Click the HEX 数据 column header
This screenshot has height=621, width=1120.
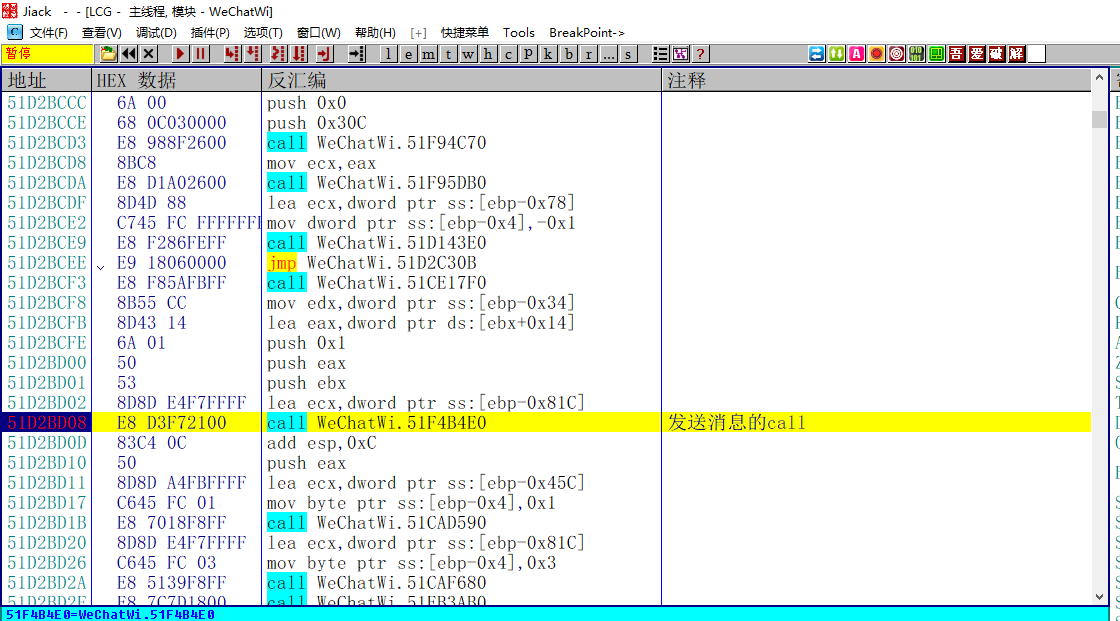pyautogui.click(x=177, y=81)
